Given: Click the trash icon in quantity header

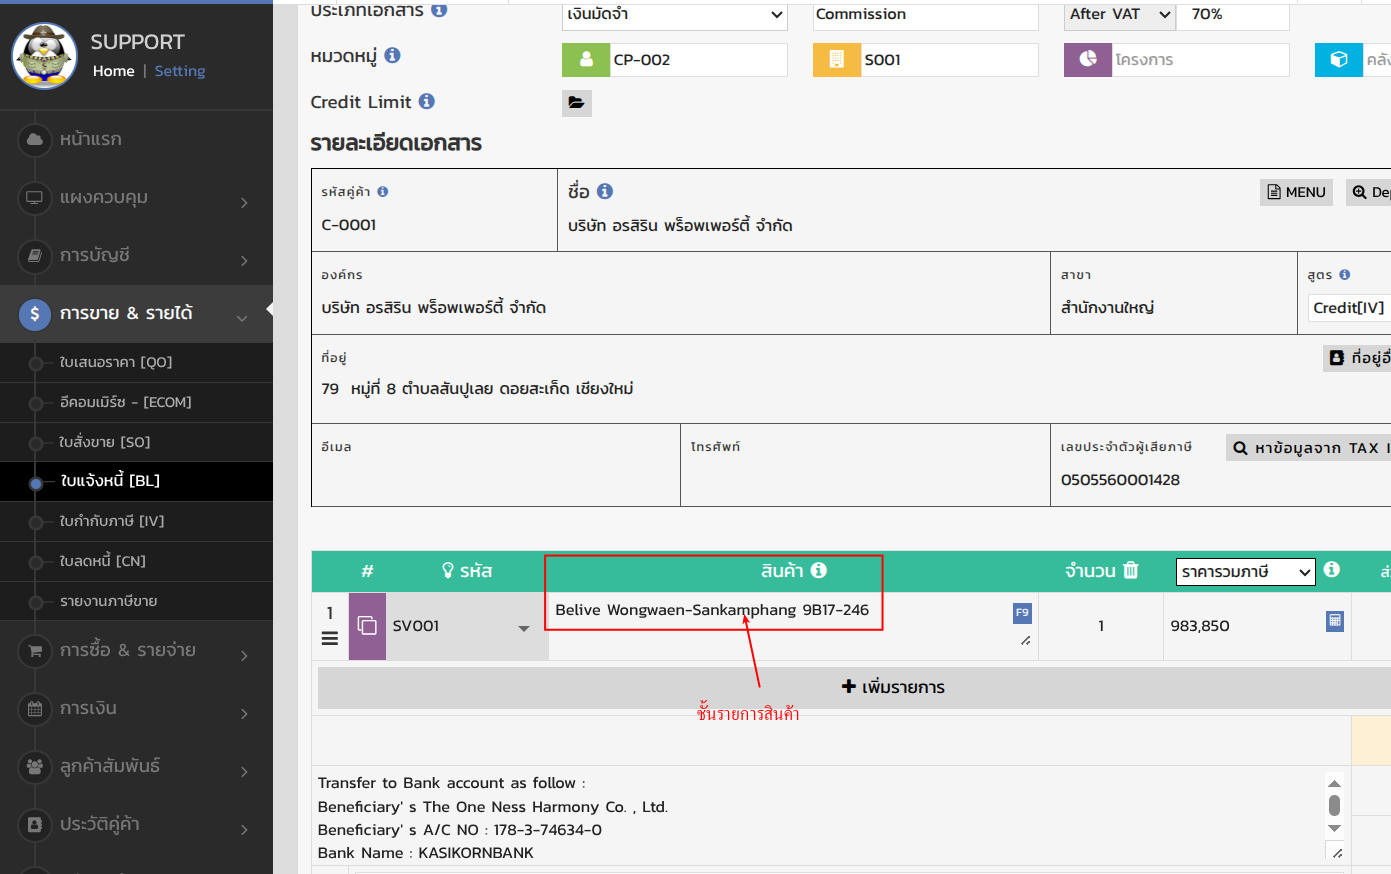Looking at the screenshot, I should coord(1131,570).
